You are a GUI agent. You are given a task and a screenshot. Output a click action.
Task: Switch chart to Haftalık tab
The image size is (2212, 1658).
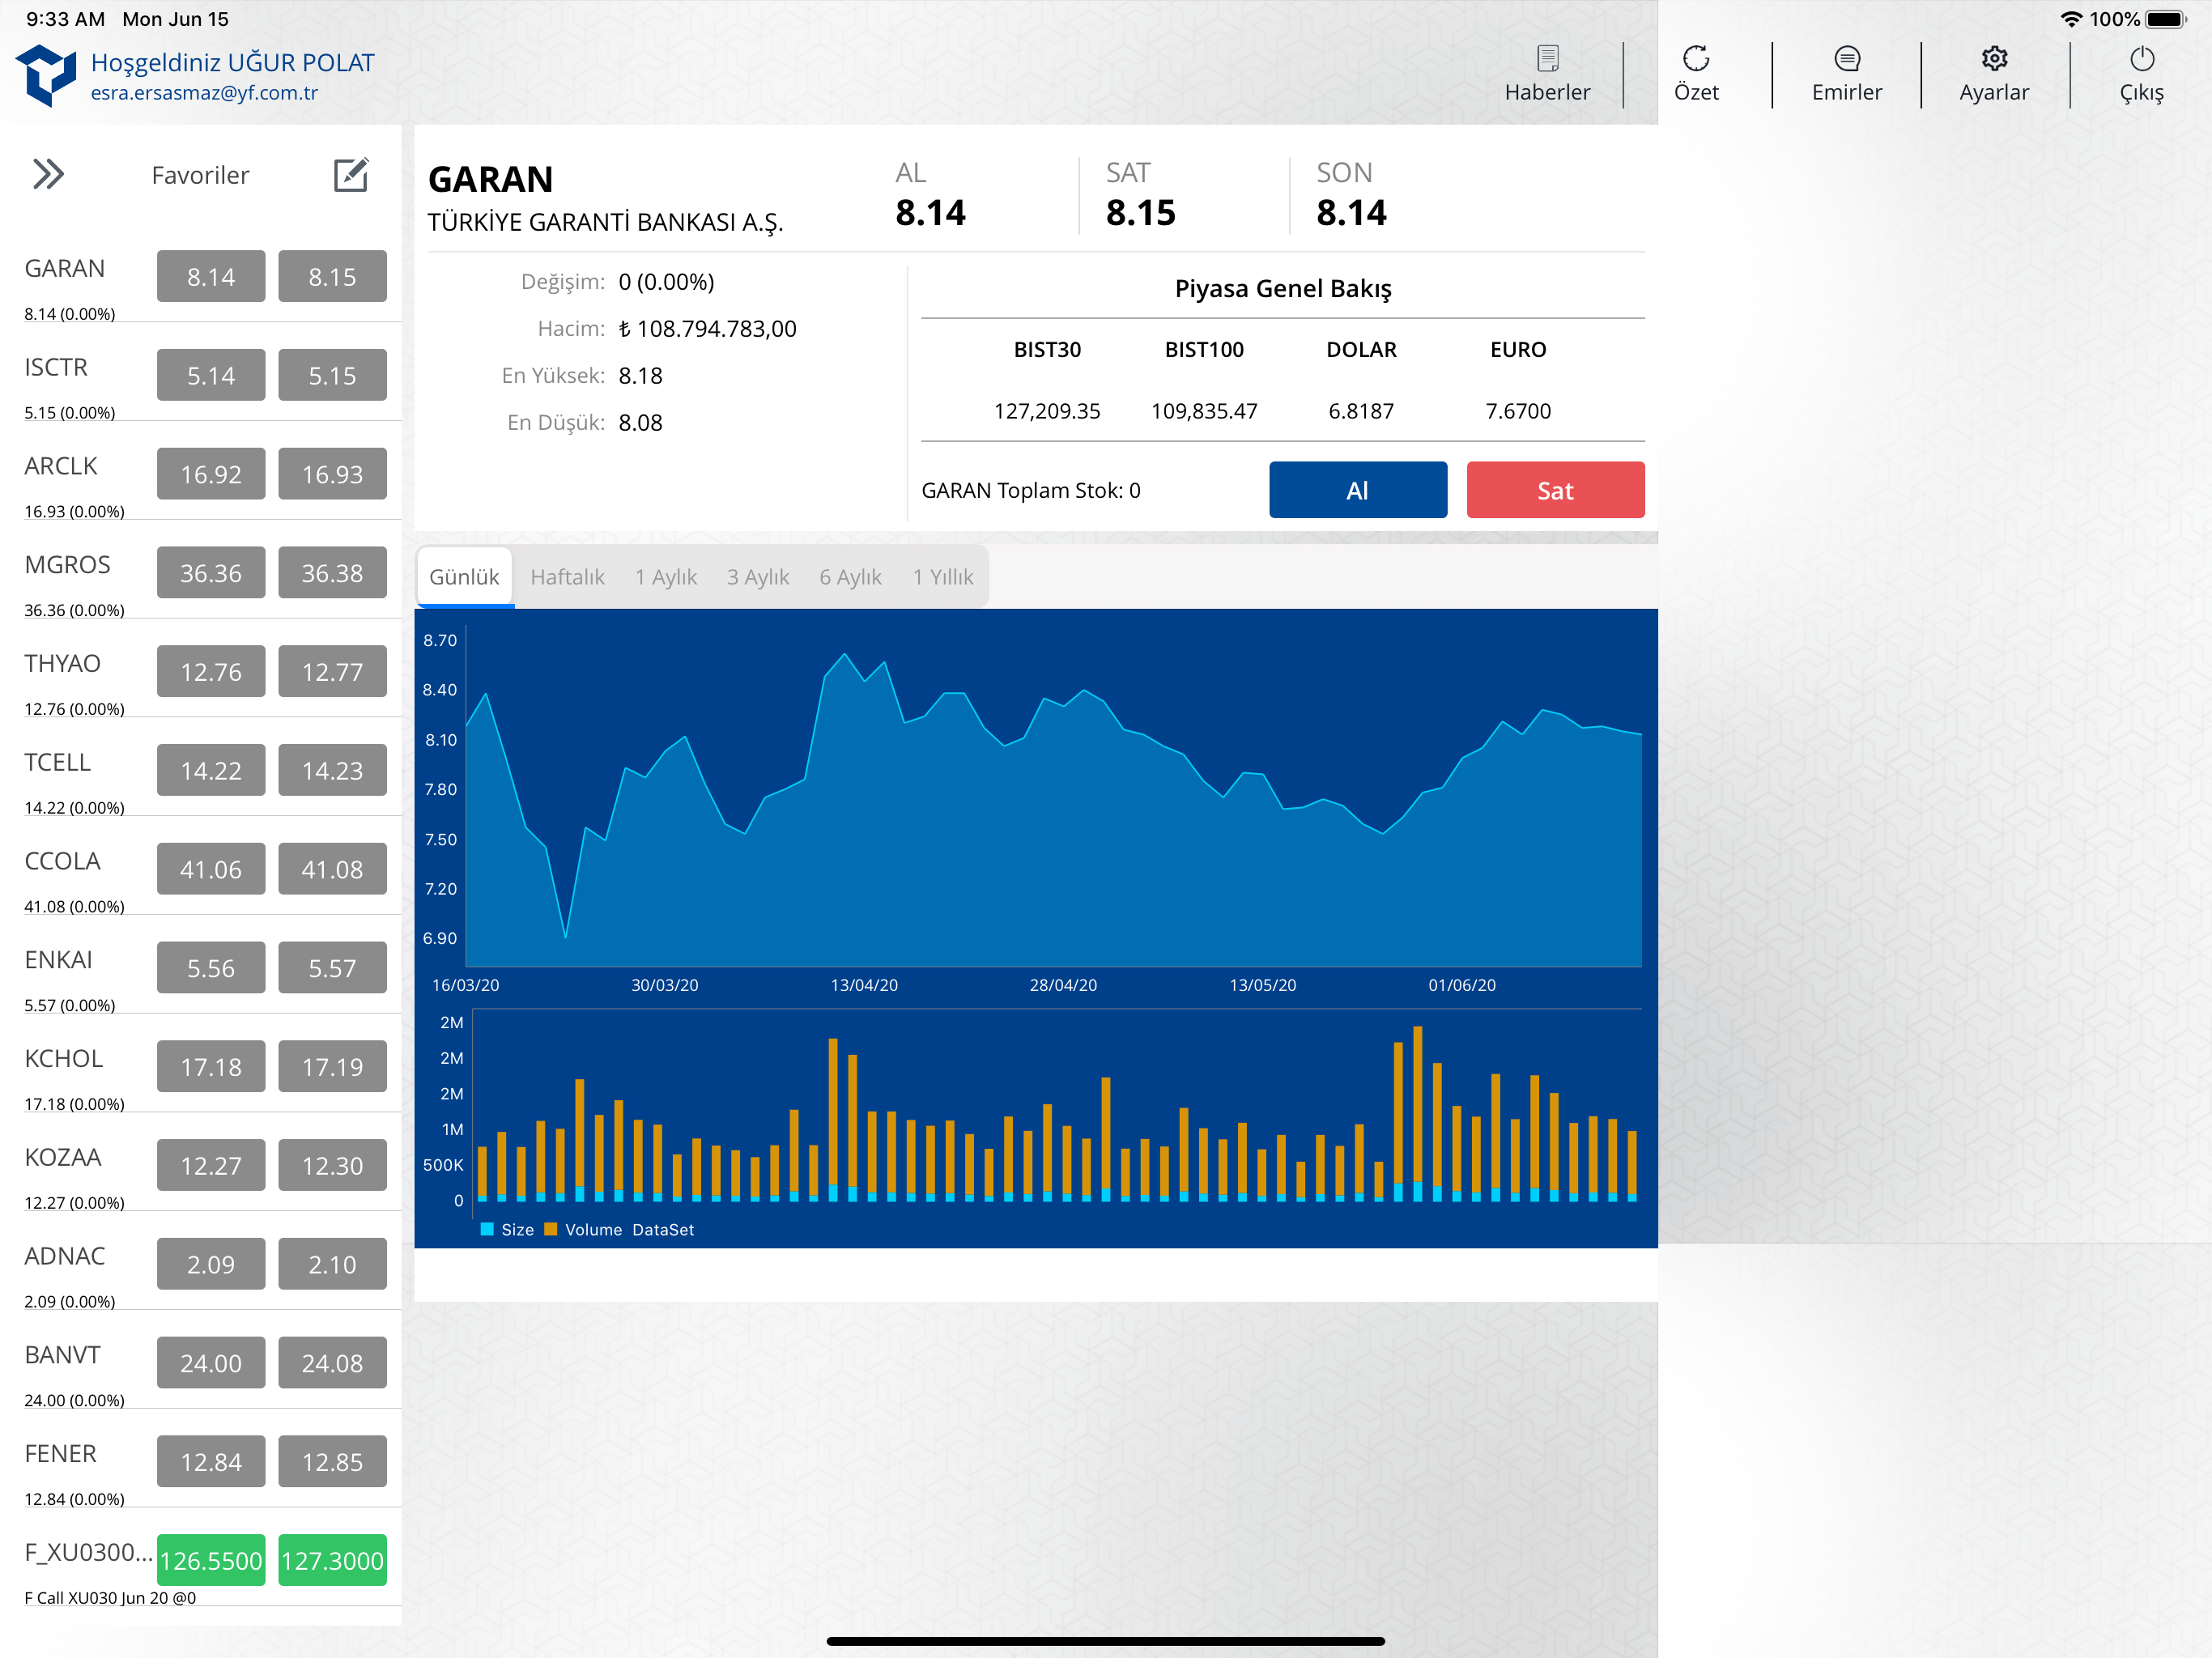tap(567, 577)
